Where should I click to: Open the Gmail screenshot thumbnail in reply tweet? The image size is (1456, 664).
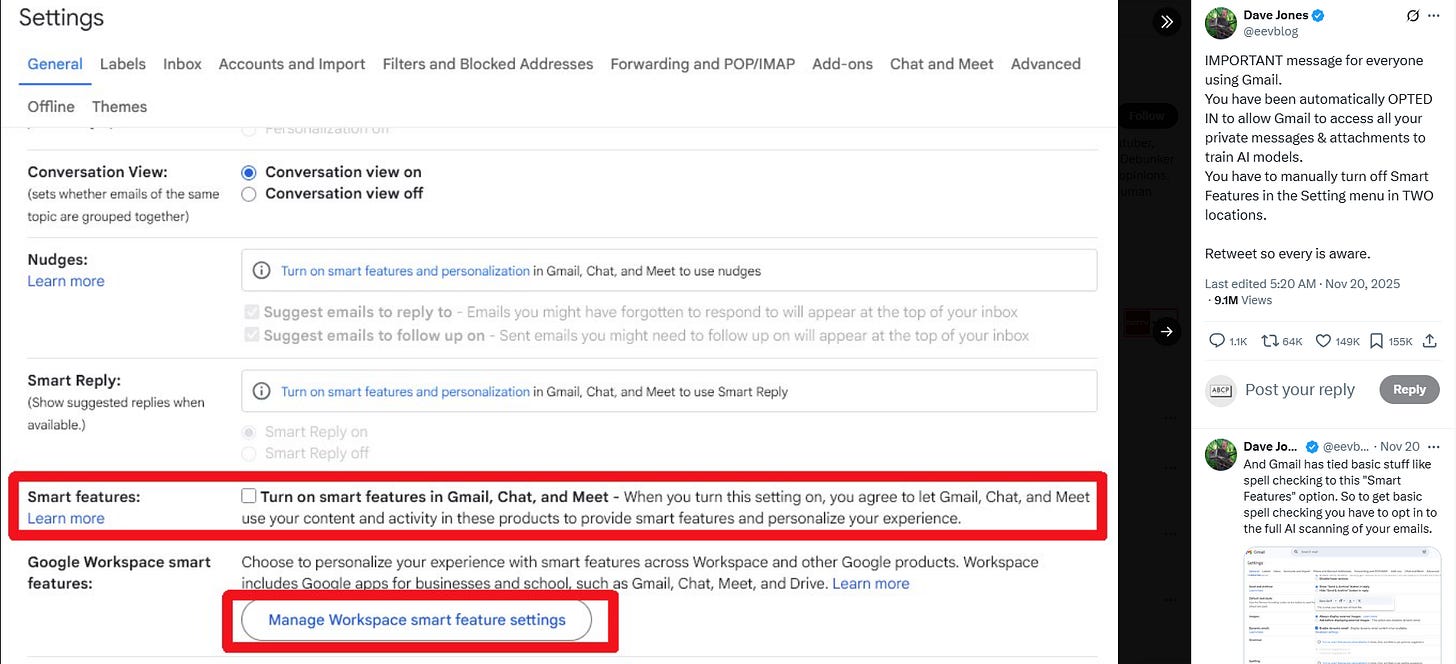(x=1342, y=605)
